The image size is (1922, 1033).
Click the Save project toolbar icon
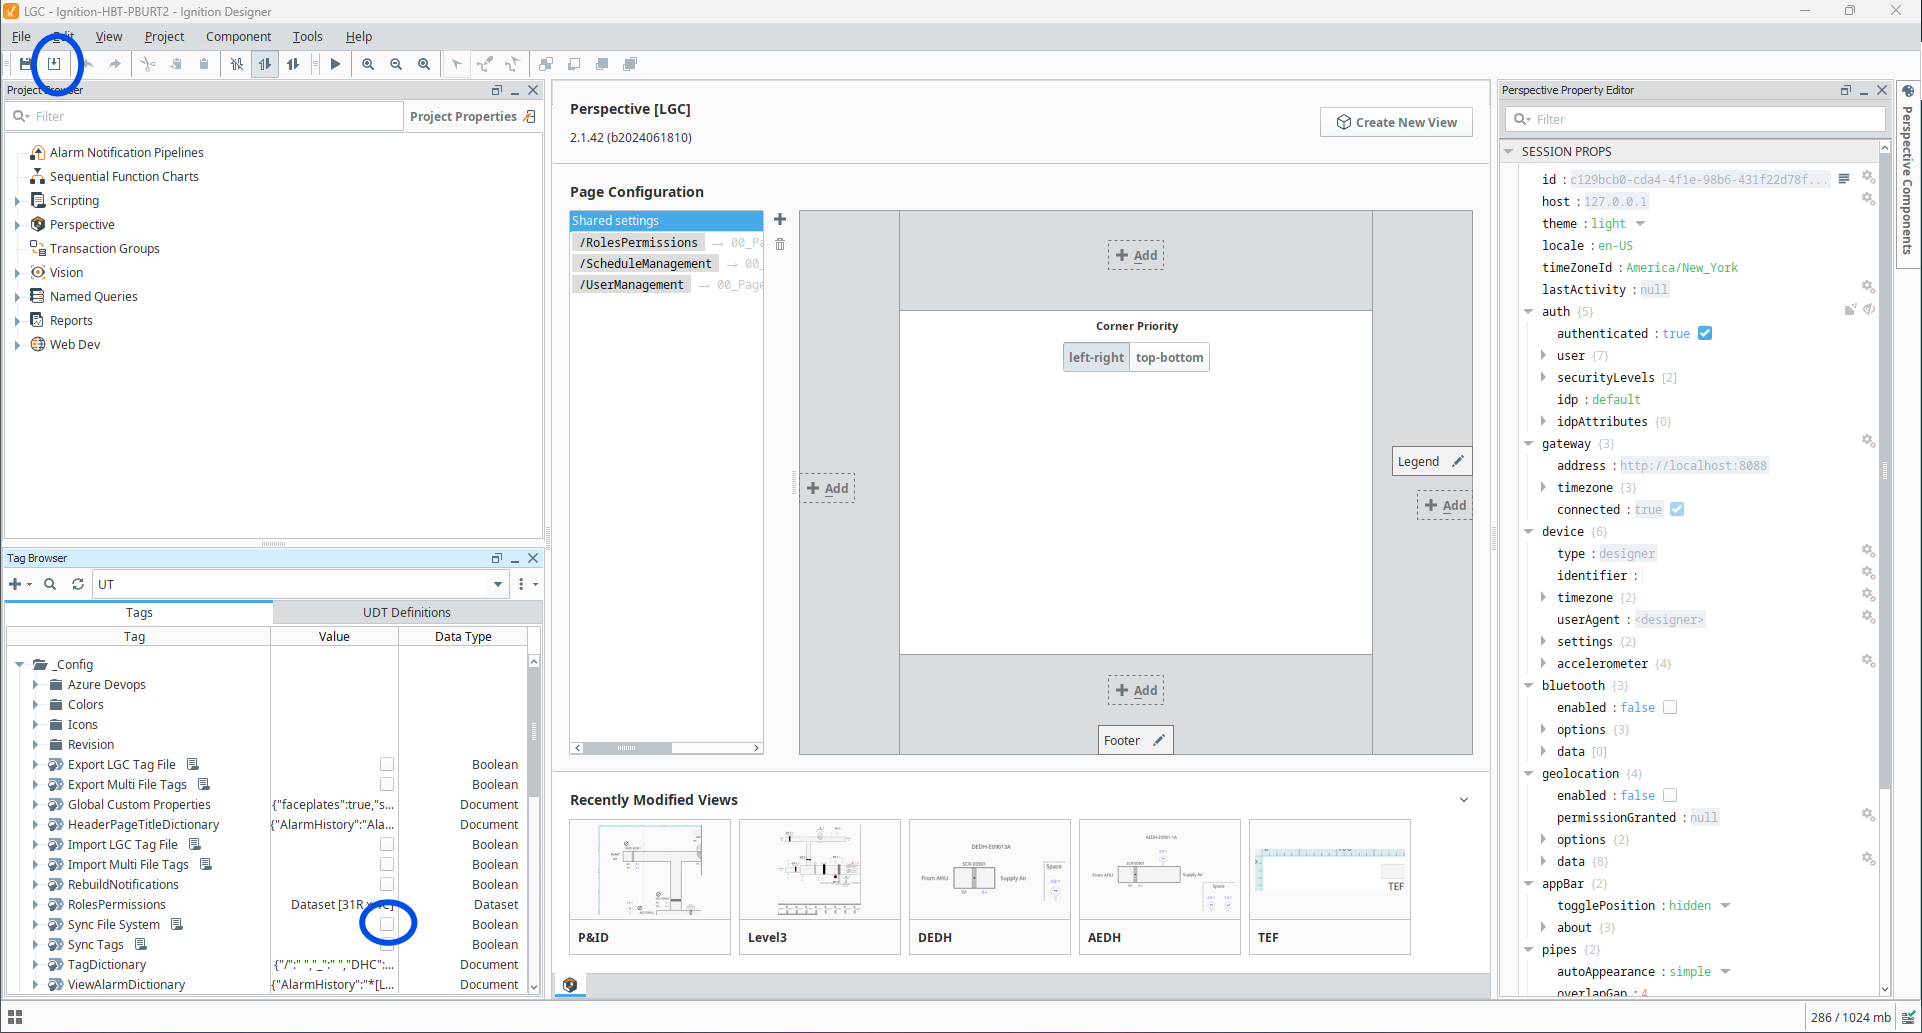point(26,64)
